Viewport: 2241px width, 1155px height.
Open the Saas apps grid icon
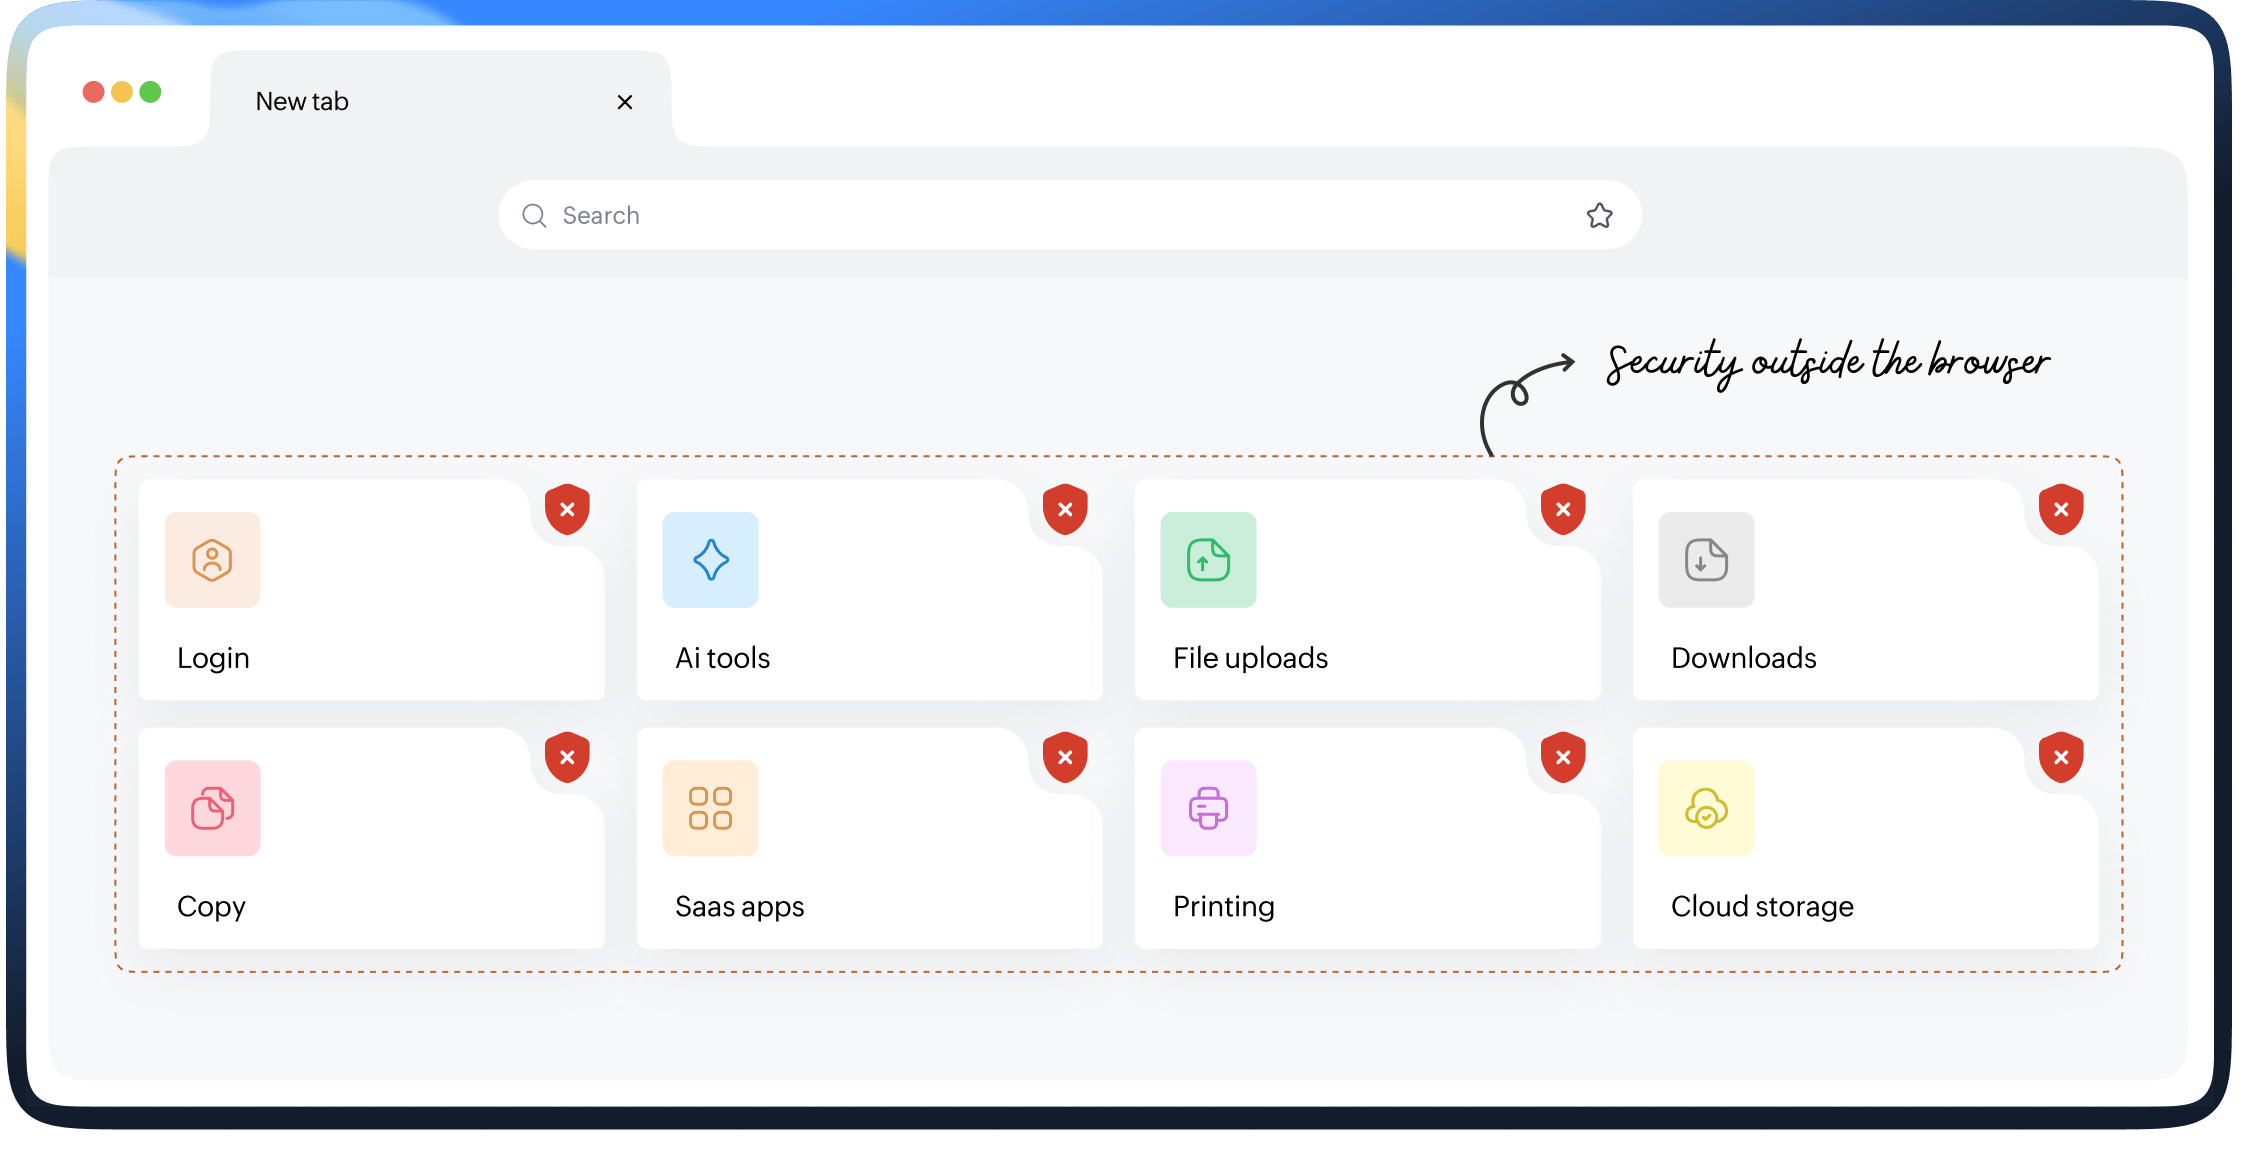click(710, 808)
